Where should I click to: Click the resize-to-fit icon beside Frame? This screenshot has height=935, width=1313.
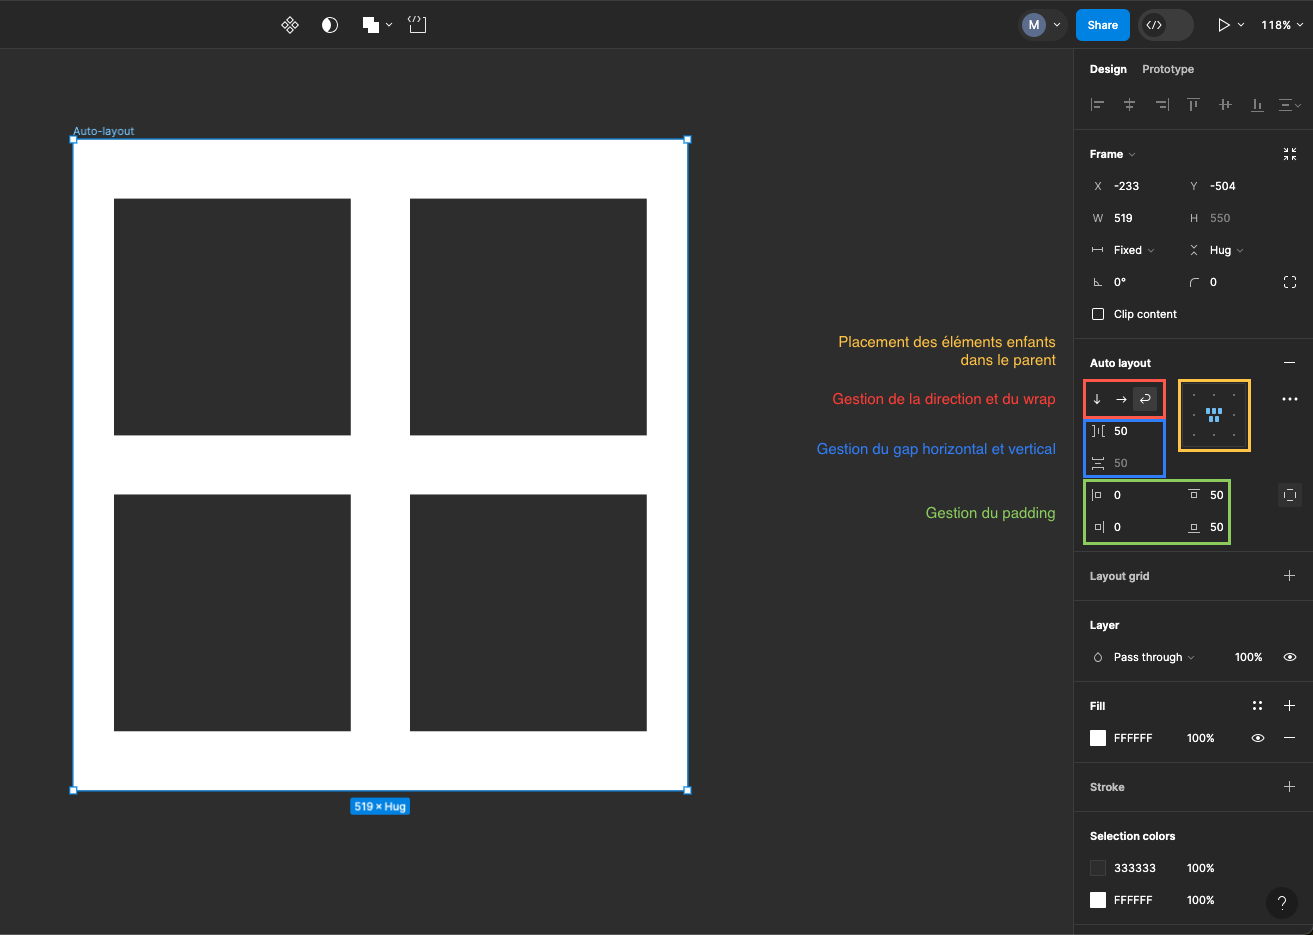pos(1289,153)
